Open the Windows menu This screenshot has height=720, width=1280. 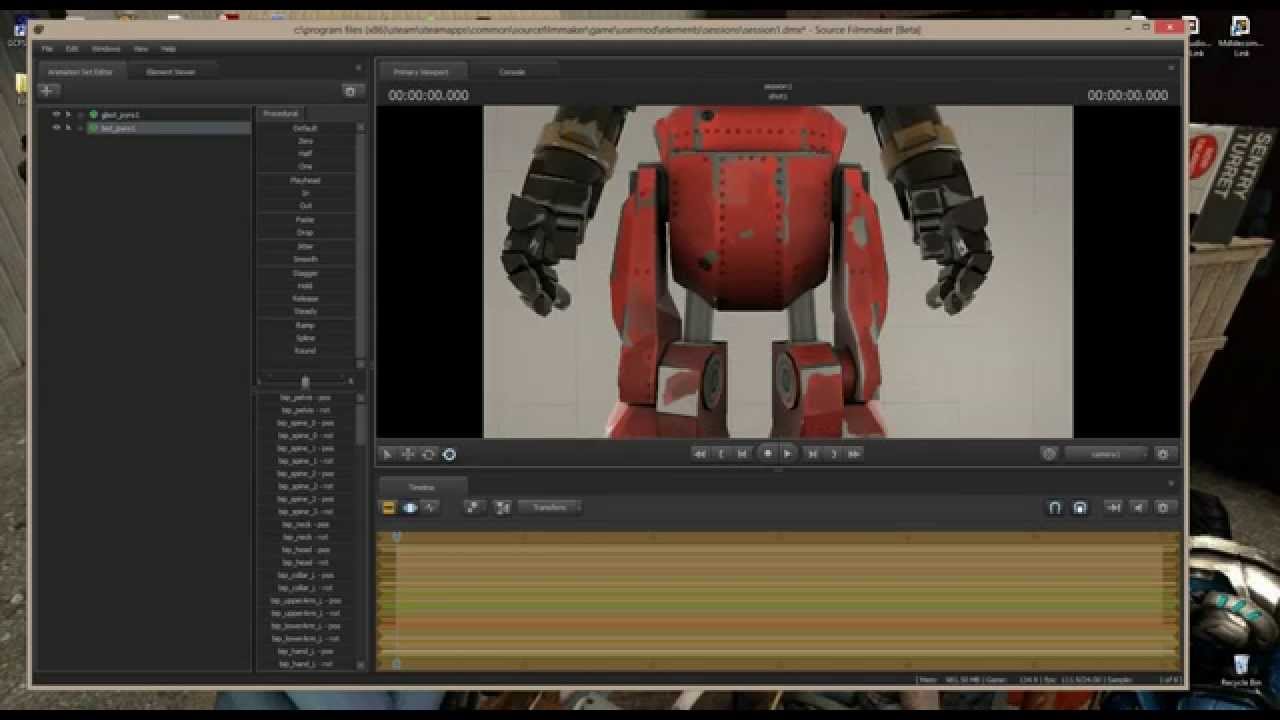pos(106,49)
